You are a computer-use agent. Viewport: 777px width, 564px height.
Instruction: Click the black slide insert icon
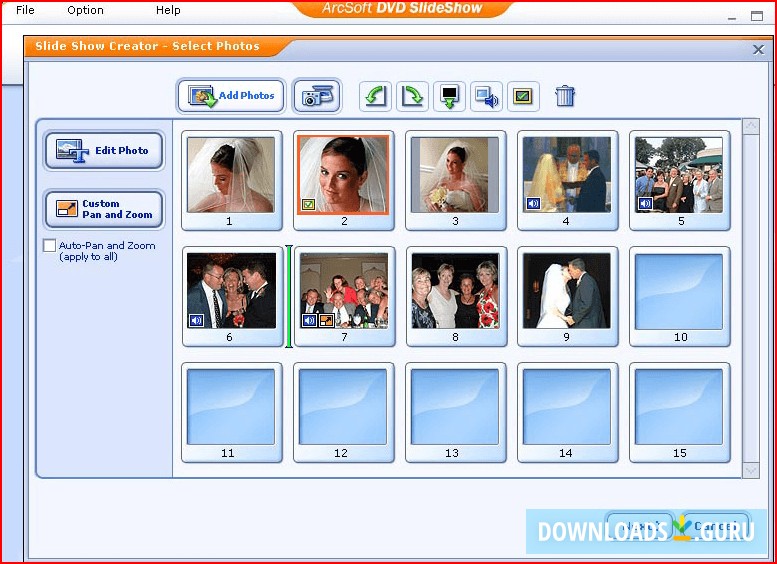coord(449,96)
